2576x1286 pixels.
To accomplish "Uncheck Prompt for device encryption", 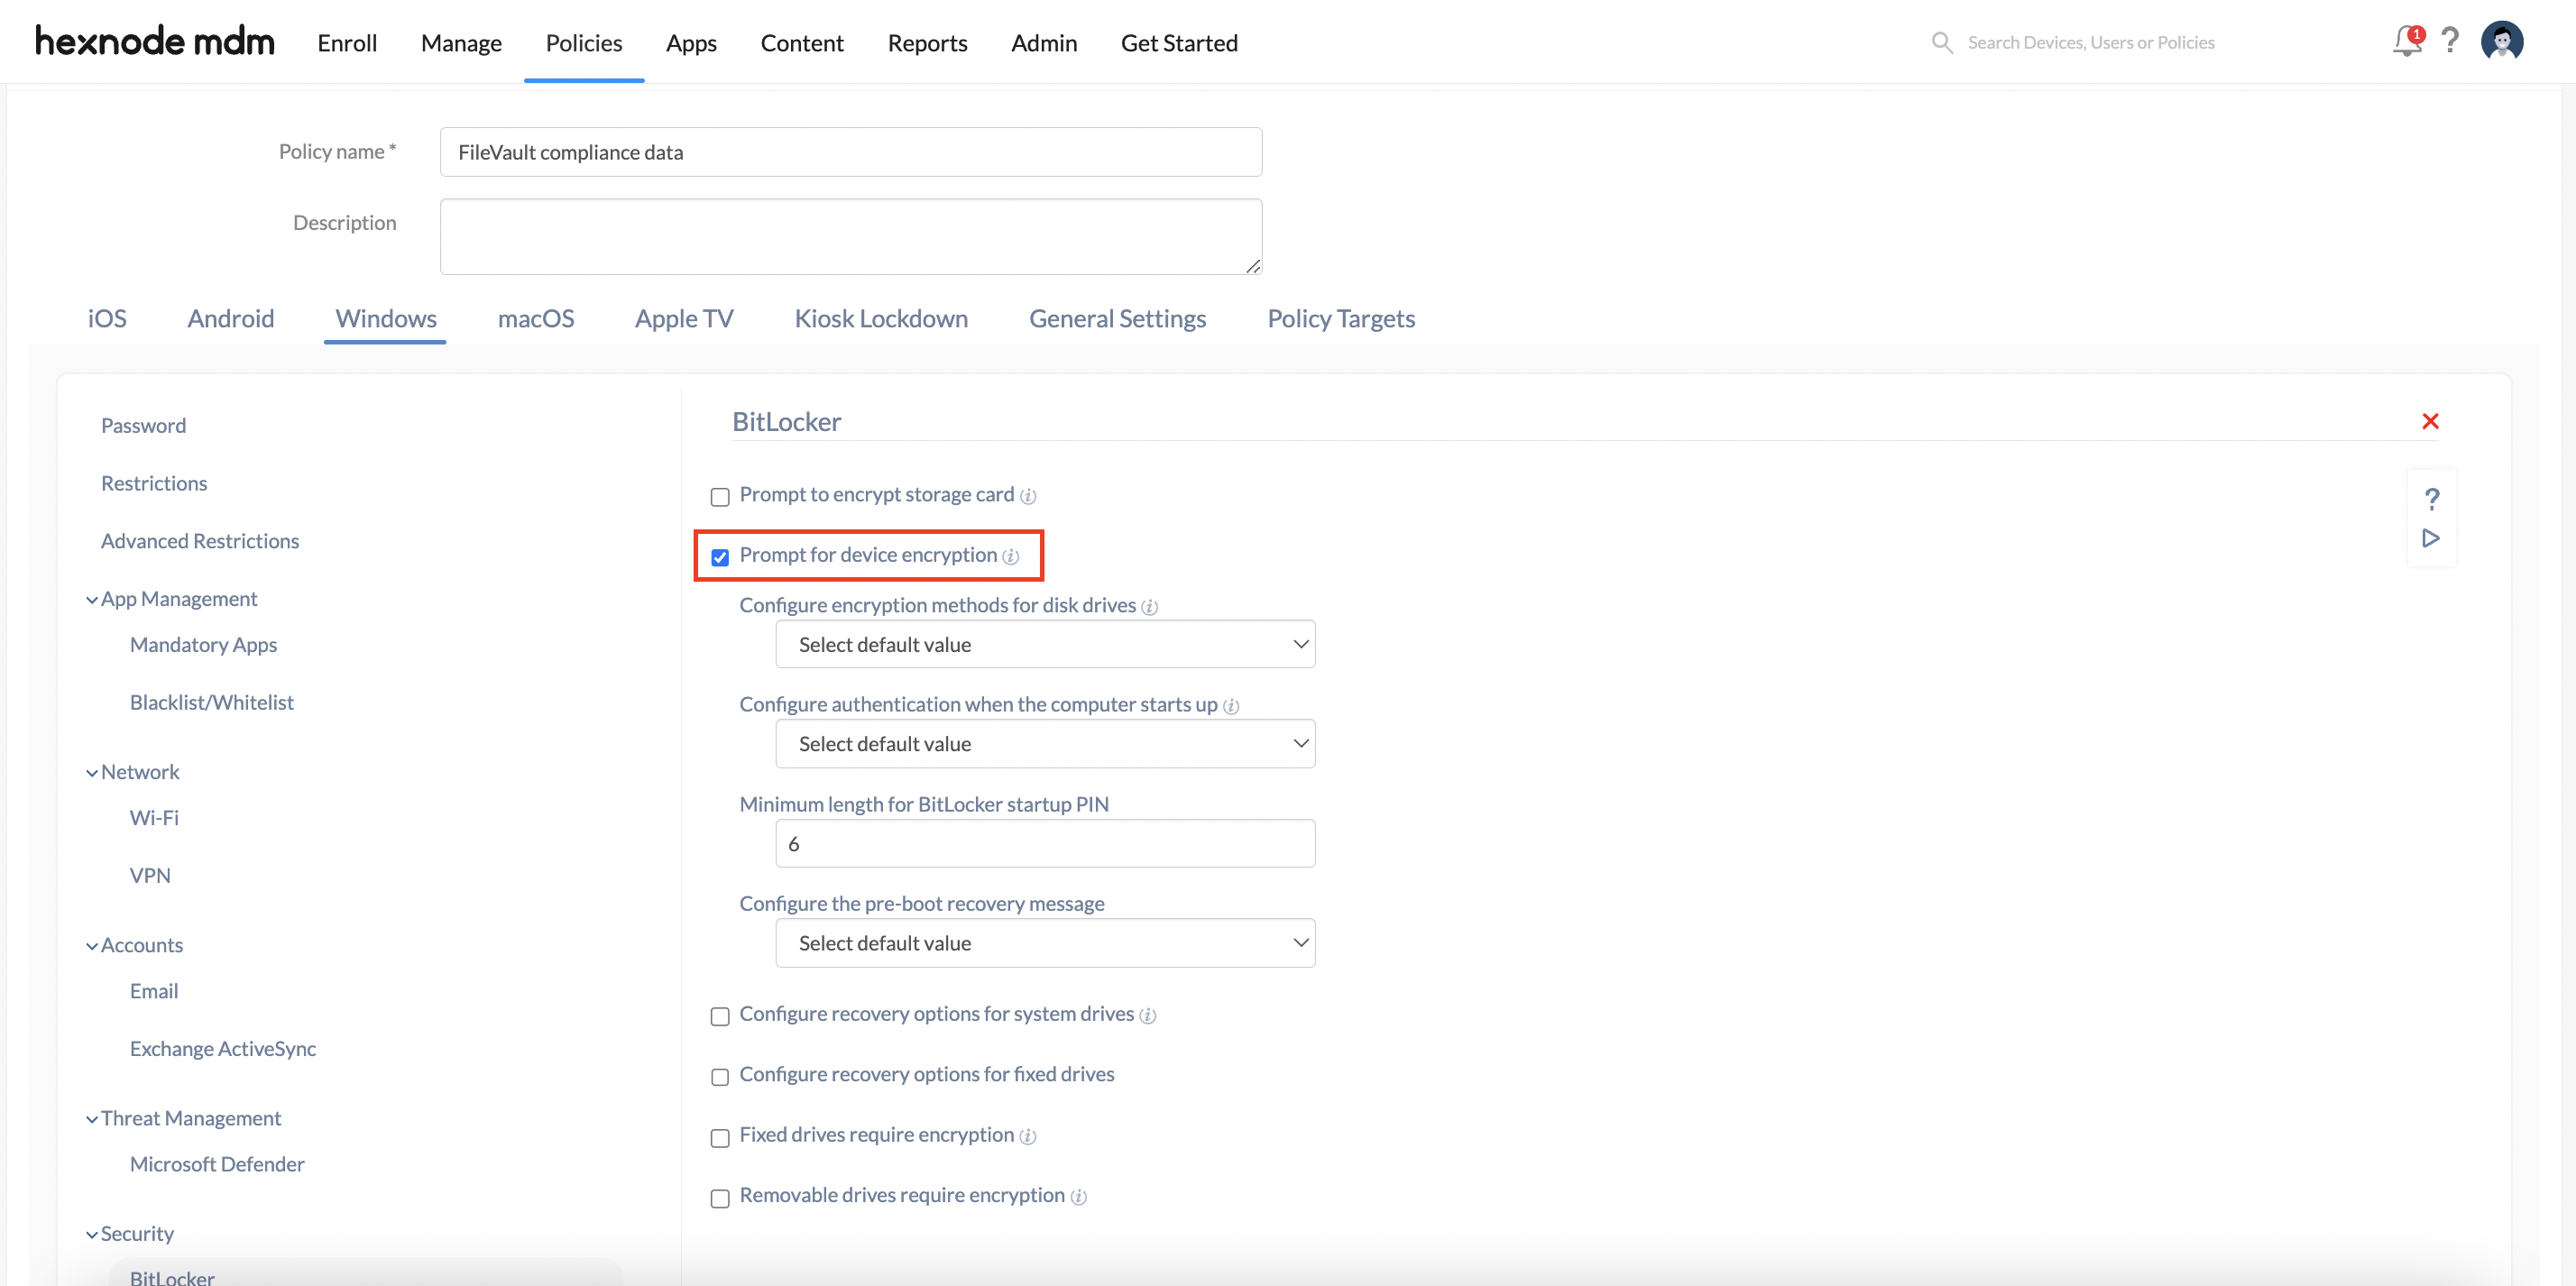I will (720, 557).
